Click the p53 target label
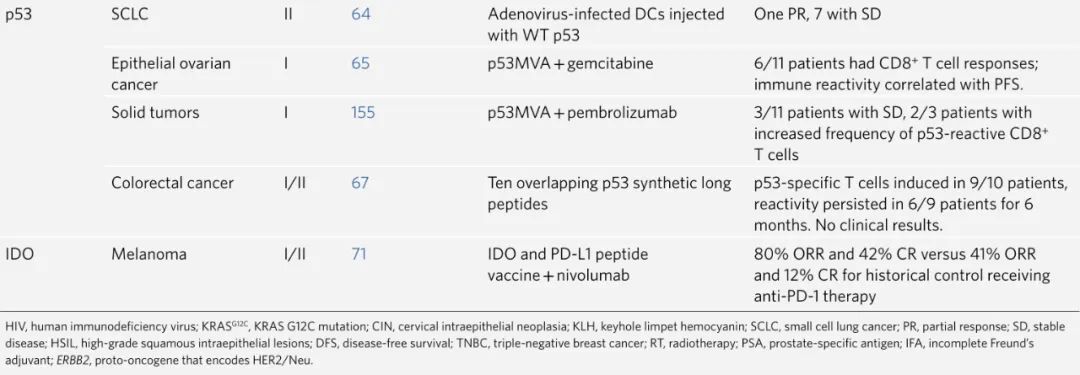This screenshot has height=375, width=1080. [18, 14]
